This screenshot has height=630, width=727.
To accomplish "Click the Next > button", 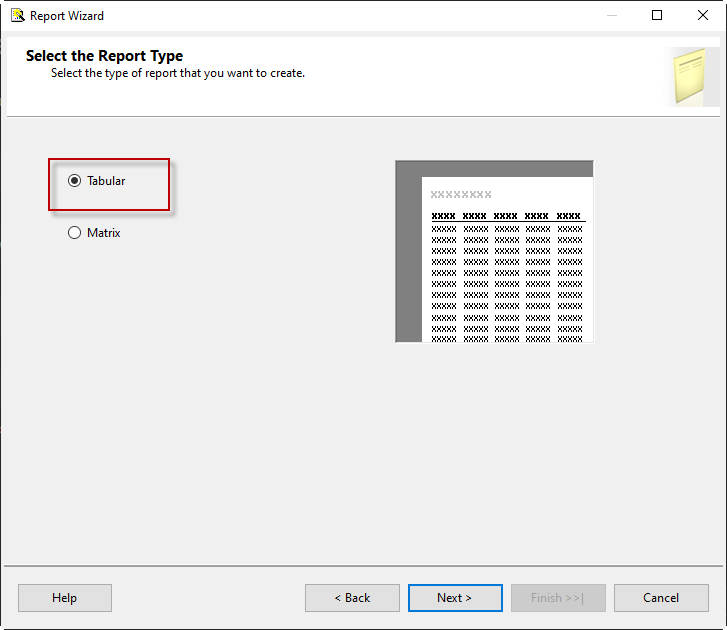I will tap(455, 598).
